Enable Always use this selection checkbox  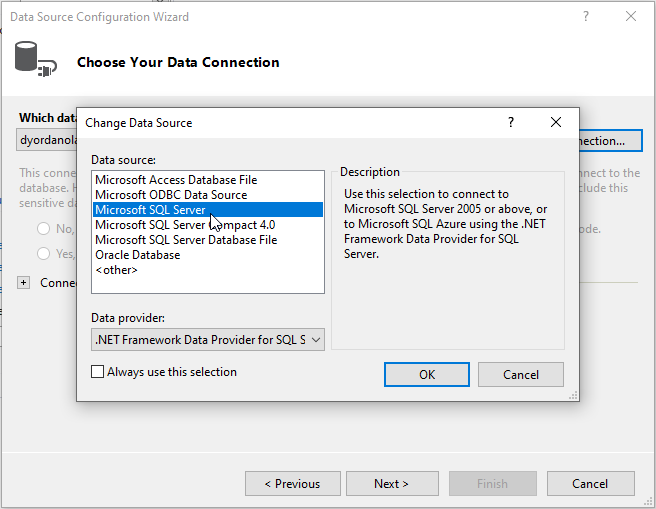[x=98, y=372]
